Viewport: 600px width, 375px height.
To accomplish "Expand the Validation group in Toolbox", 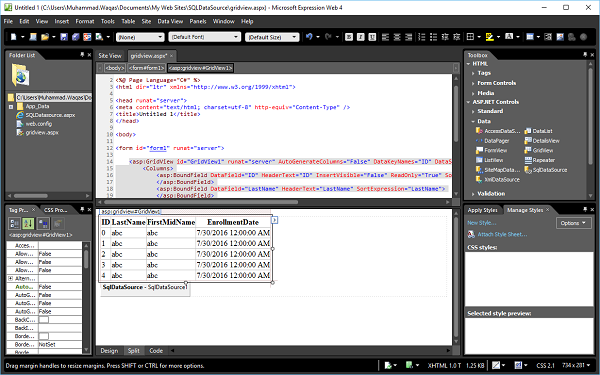I will (473, 194).
